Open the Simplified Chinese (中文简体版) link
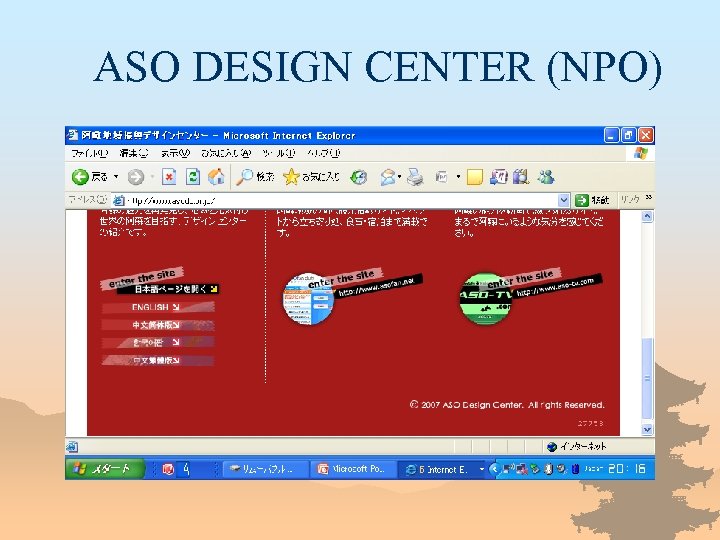 [x=158, y=325]
